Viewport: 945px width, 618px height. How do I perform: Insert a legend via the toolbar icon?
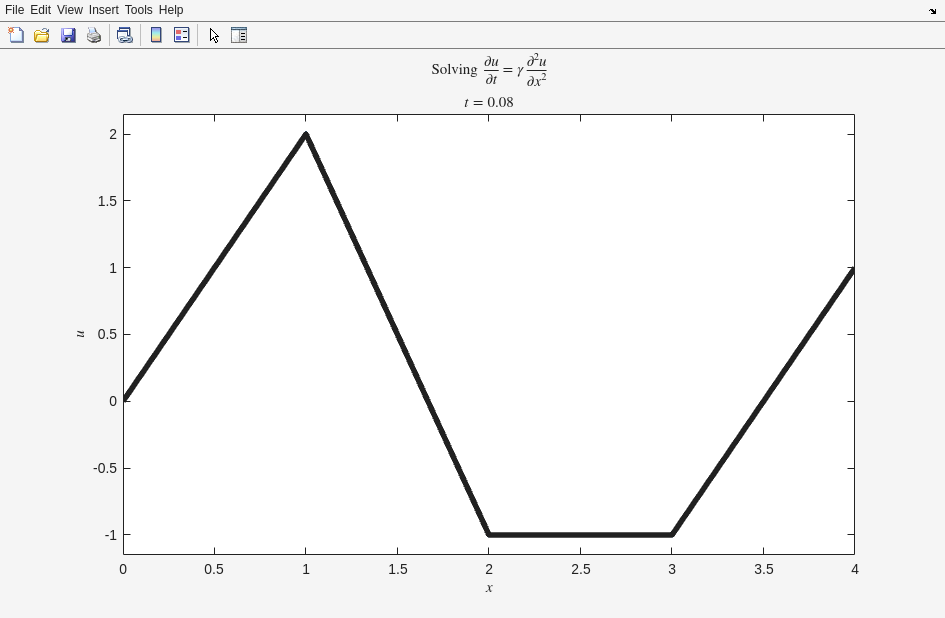pyautogui.click(x=182, y=35)
